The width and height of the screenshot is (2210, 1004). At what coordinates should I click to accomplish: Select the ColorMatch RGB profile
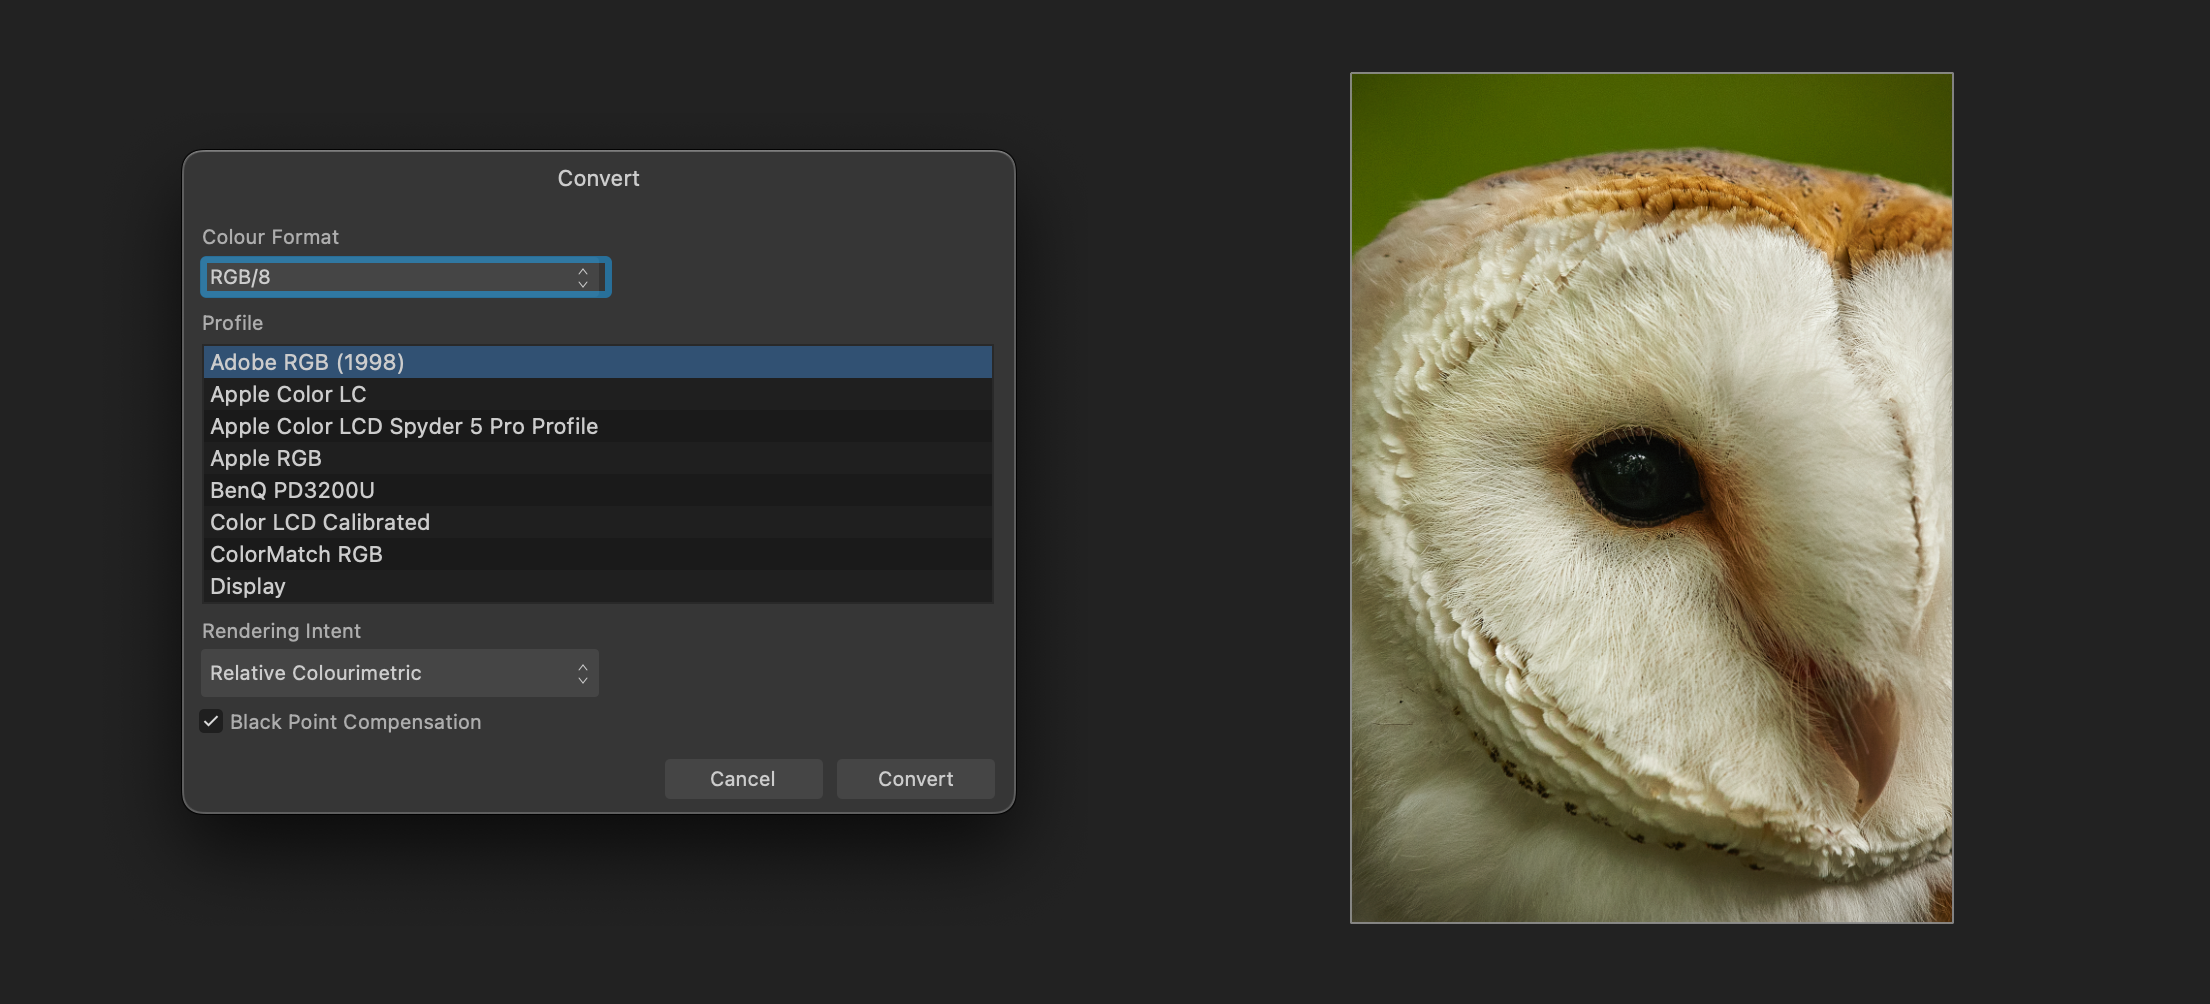click(x=598, y=554)
